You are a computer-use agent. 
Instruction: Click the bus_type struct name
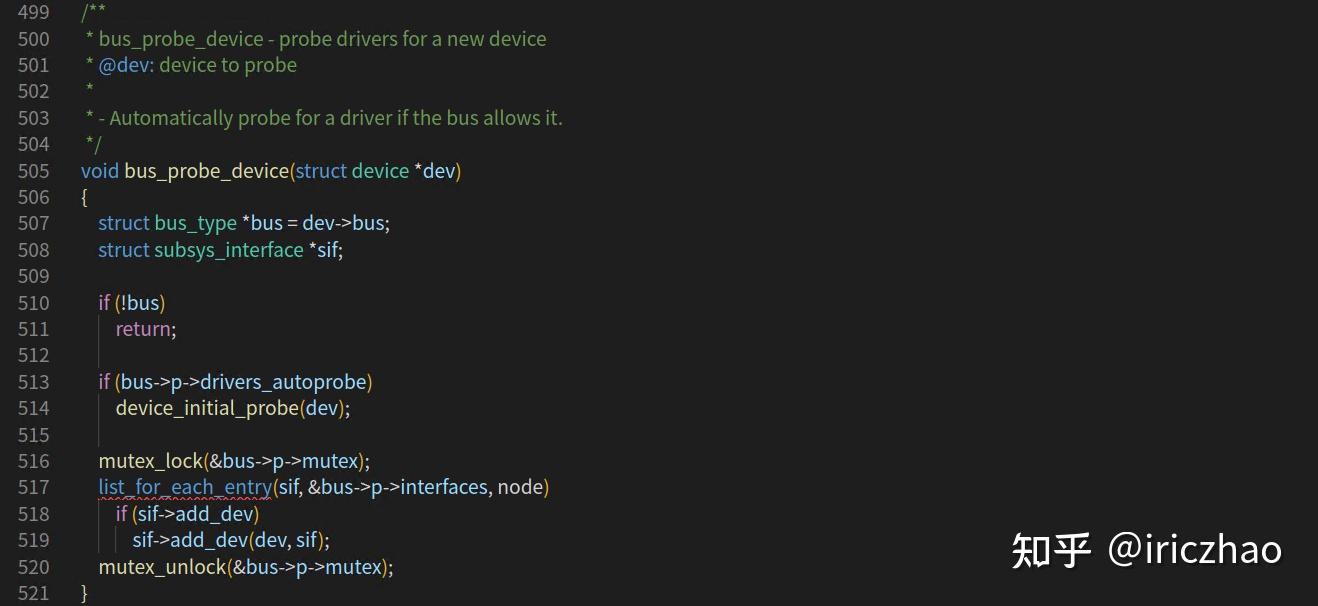click(x=195, y=223)
